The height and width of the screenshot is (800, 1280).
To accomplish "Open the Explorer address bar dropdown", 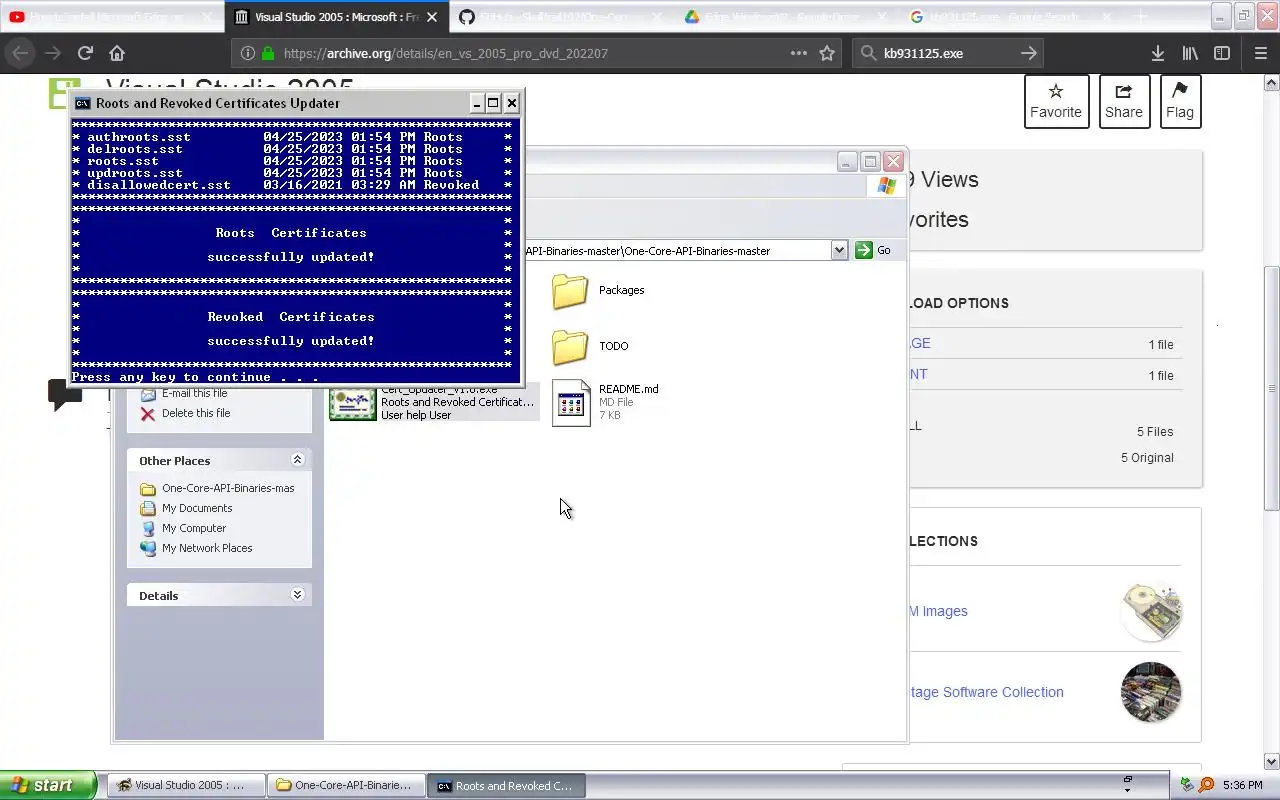I will (x=839, y=250).
